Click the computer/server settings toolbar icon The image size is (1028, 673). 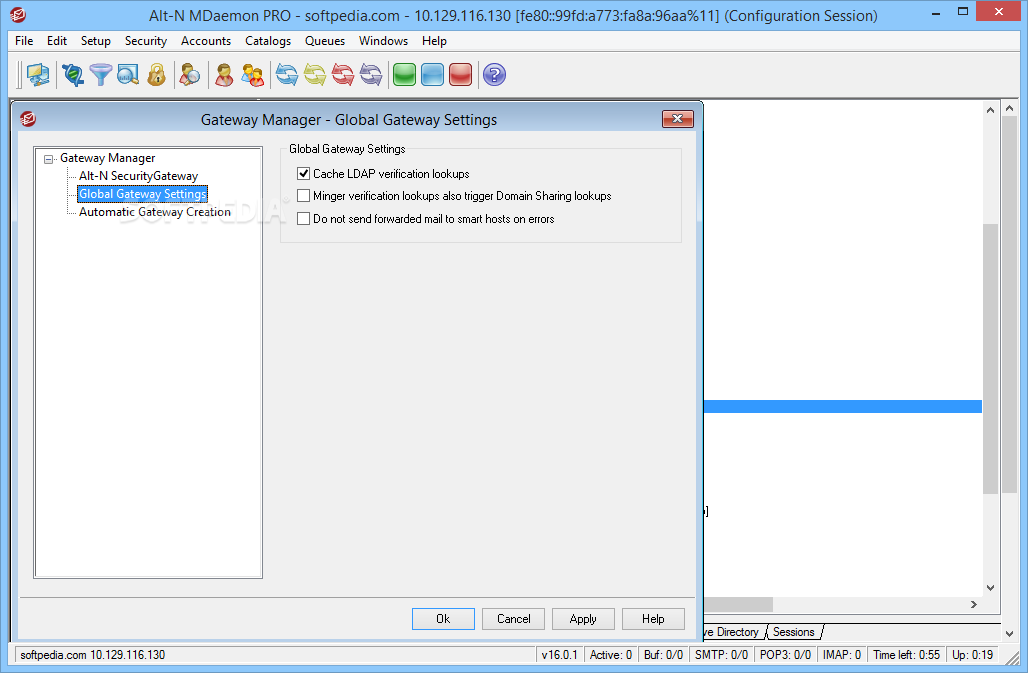pyautogui.click(x=38, y=75)
